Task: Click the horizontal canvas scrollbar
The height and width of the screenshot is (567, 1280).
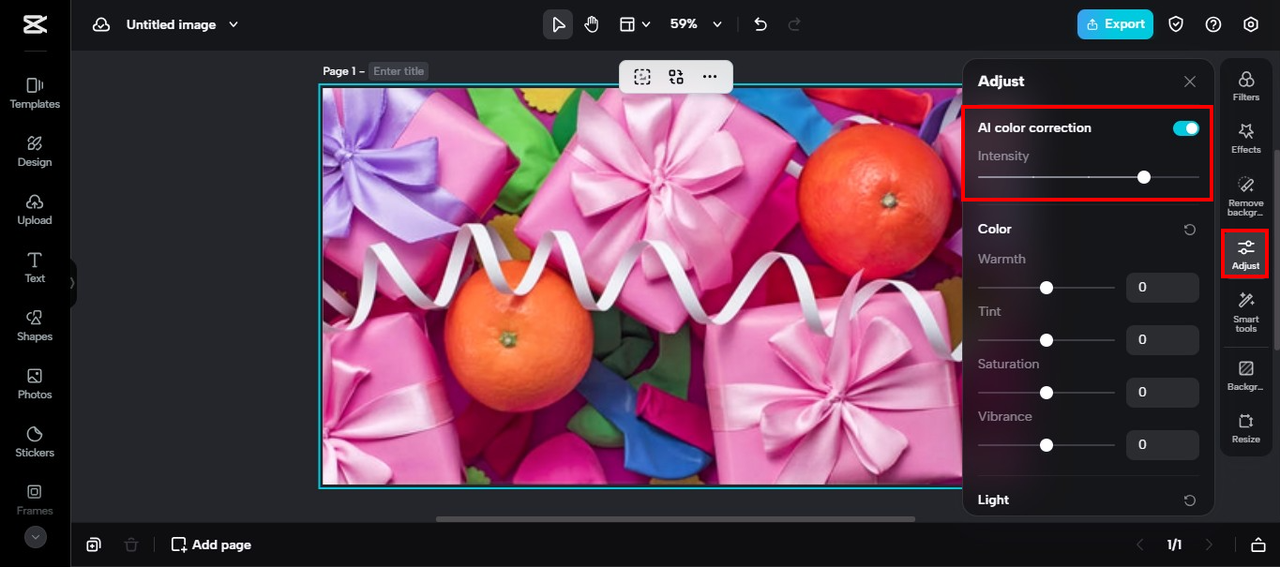Action: tap(675, 519)
